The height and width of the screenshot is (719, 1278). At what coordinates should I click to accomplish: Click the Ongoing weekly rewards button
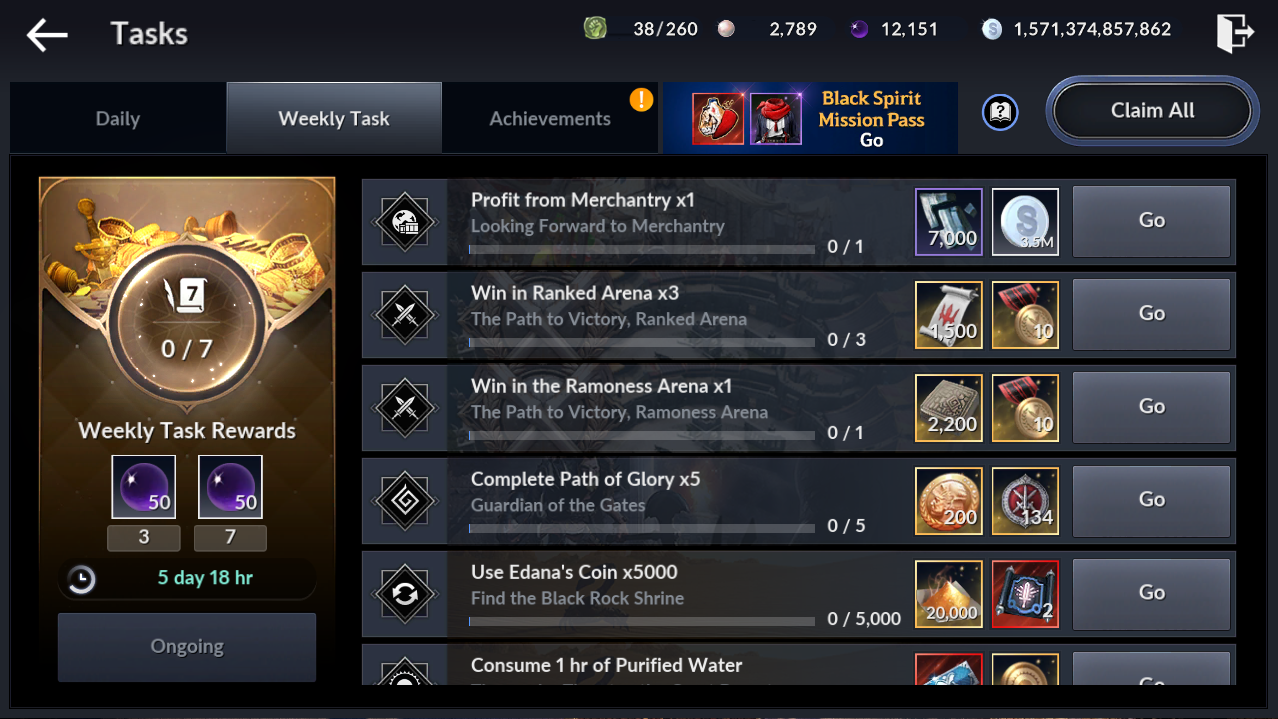tap(187, 646)
